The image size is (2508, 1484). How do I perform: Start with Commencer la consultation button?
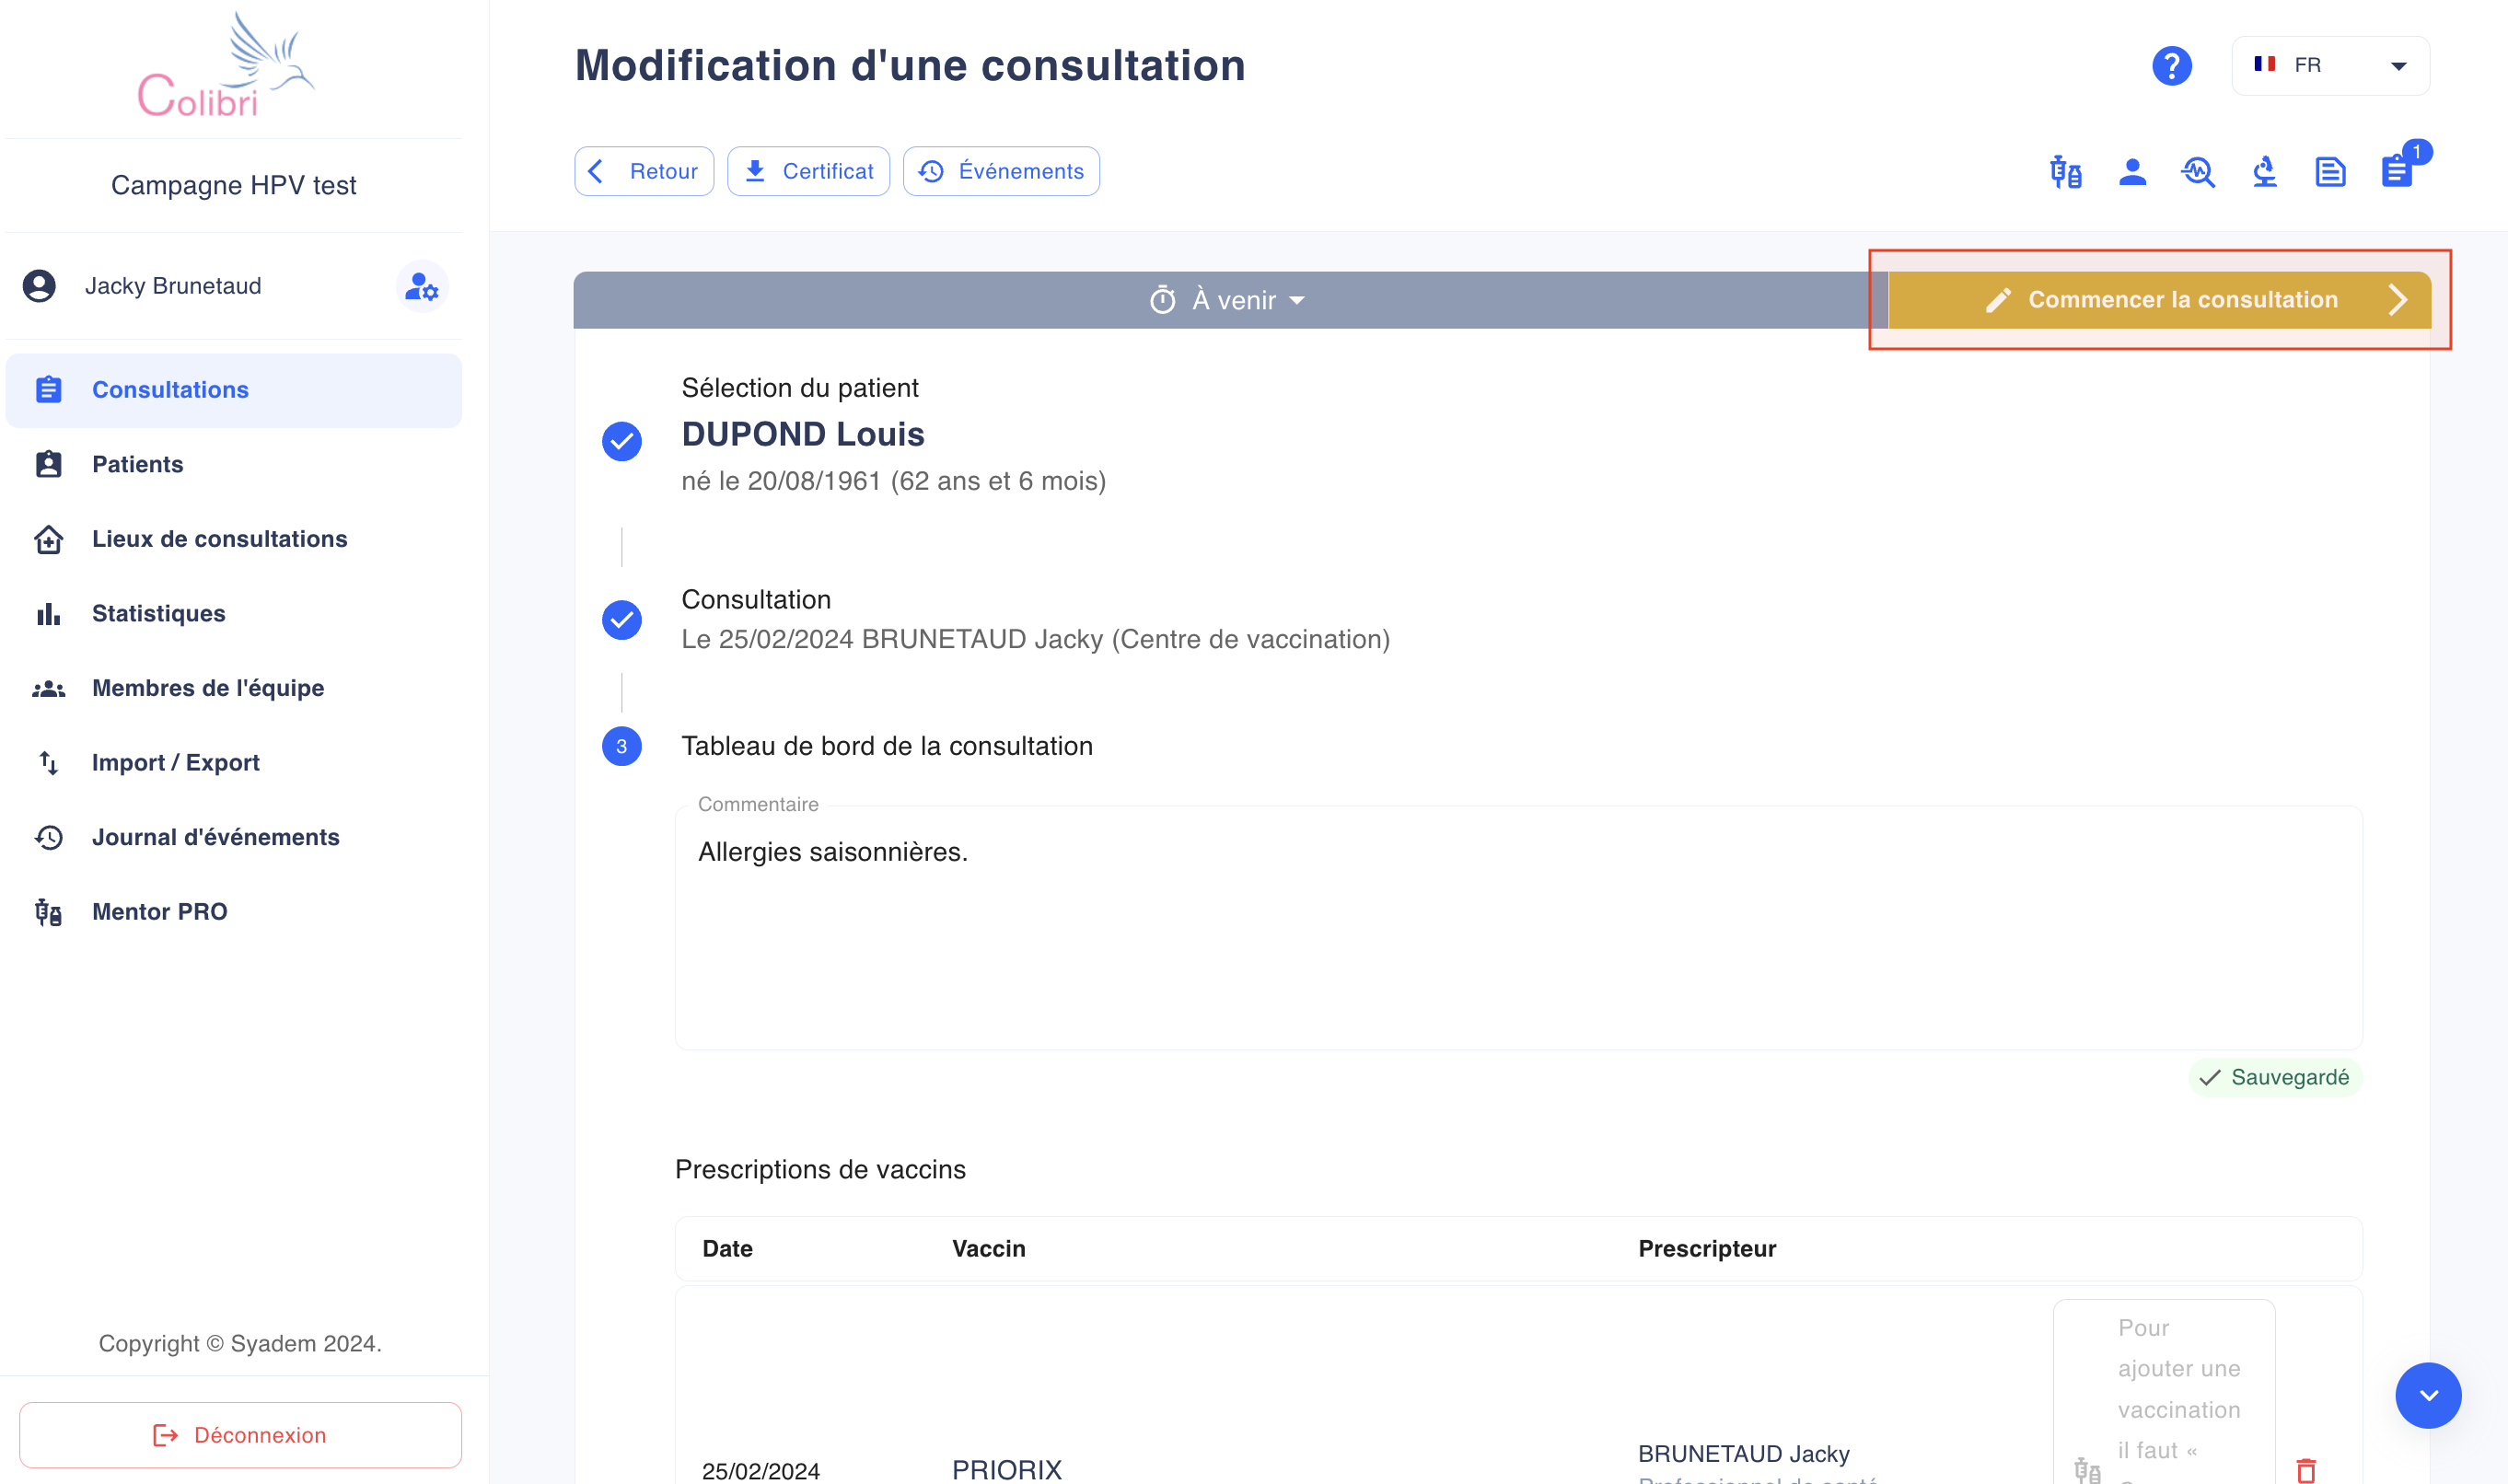2159,300
